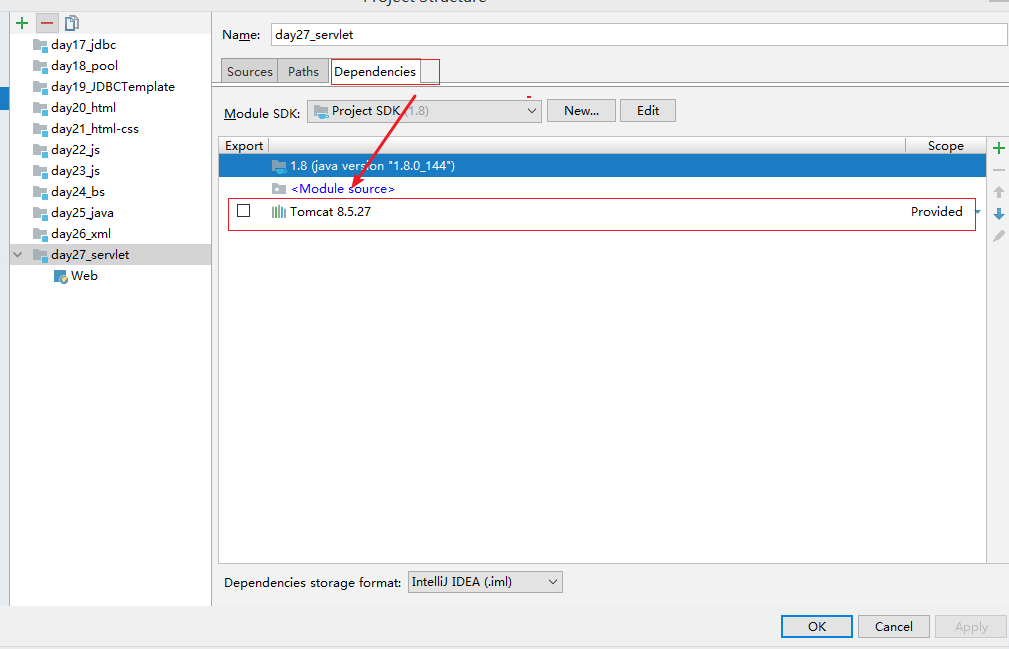Click the red remove module icon

tap(47, 23)
